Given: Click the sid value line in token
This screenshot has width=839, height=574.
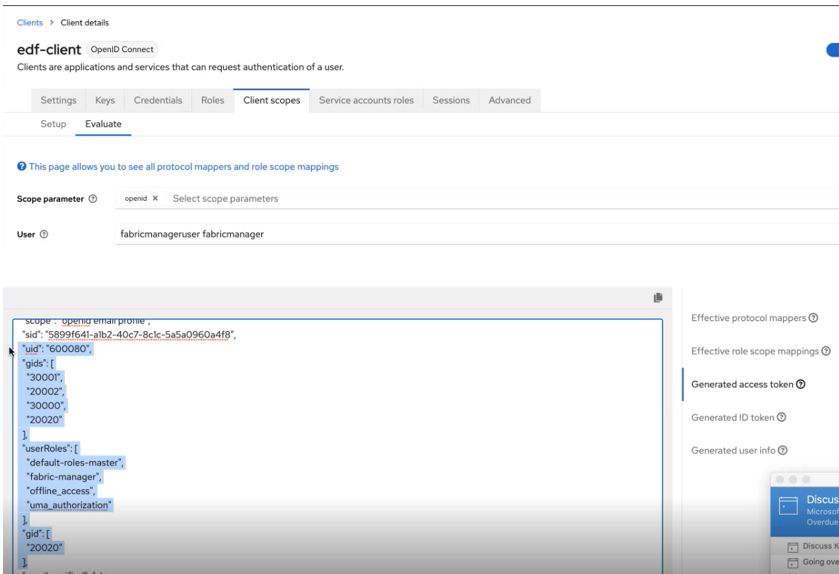Looking at the screenshot, I should tap(129, 335).
